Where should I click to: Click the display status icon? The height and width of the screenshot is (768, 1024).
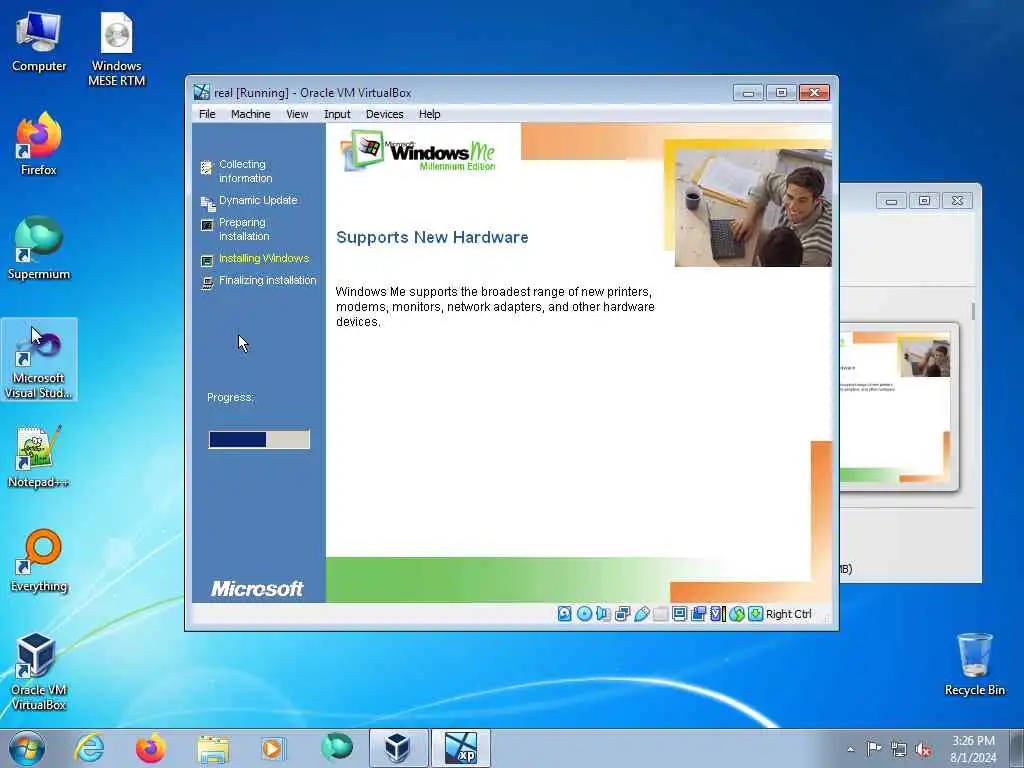[x=679, y=614]
